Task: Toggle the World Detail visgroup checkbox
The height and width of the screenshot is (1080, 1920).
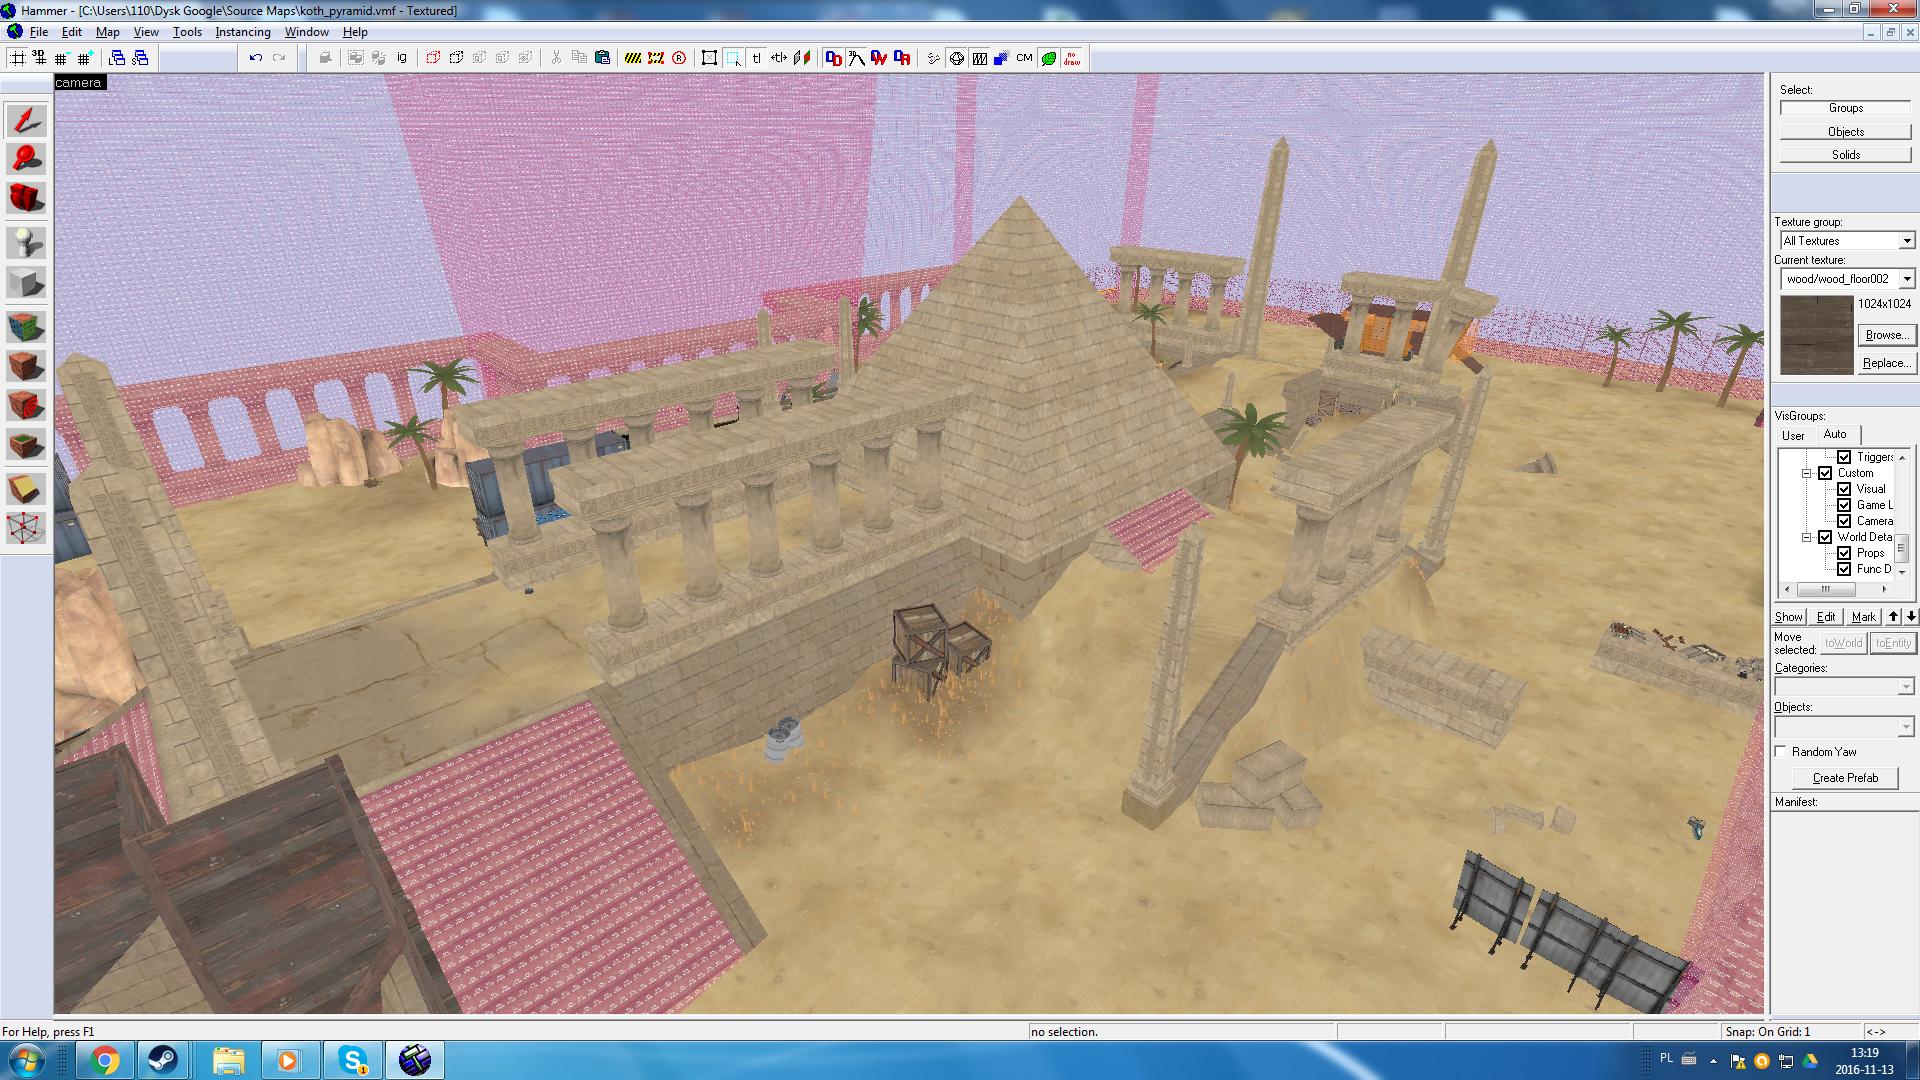Action: pos(1825,537)
